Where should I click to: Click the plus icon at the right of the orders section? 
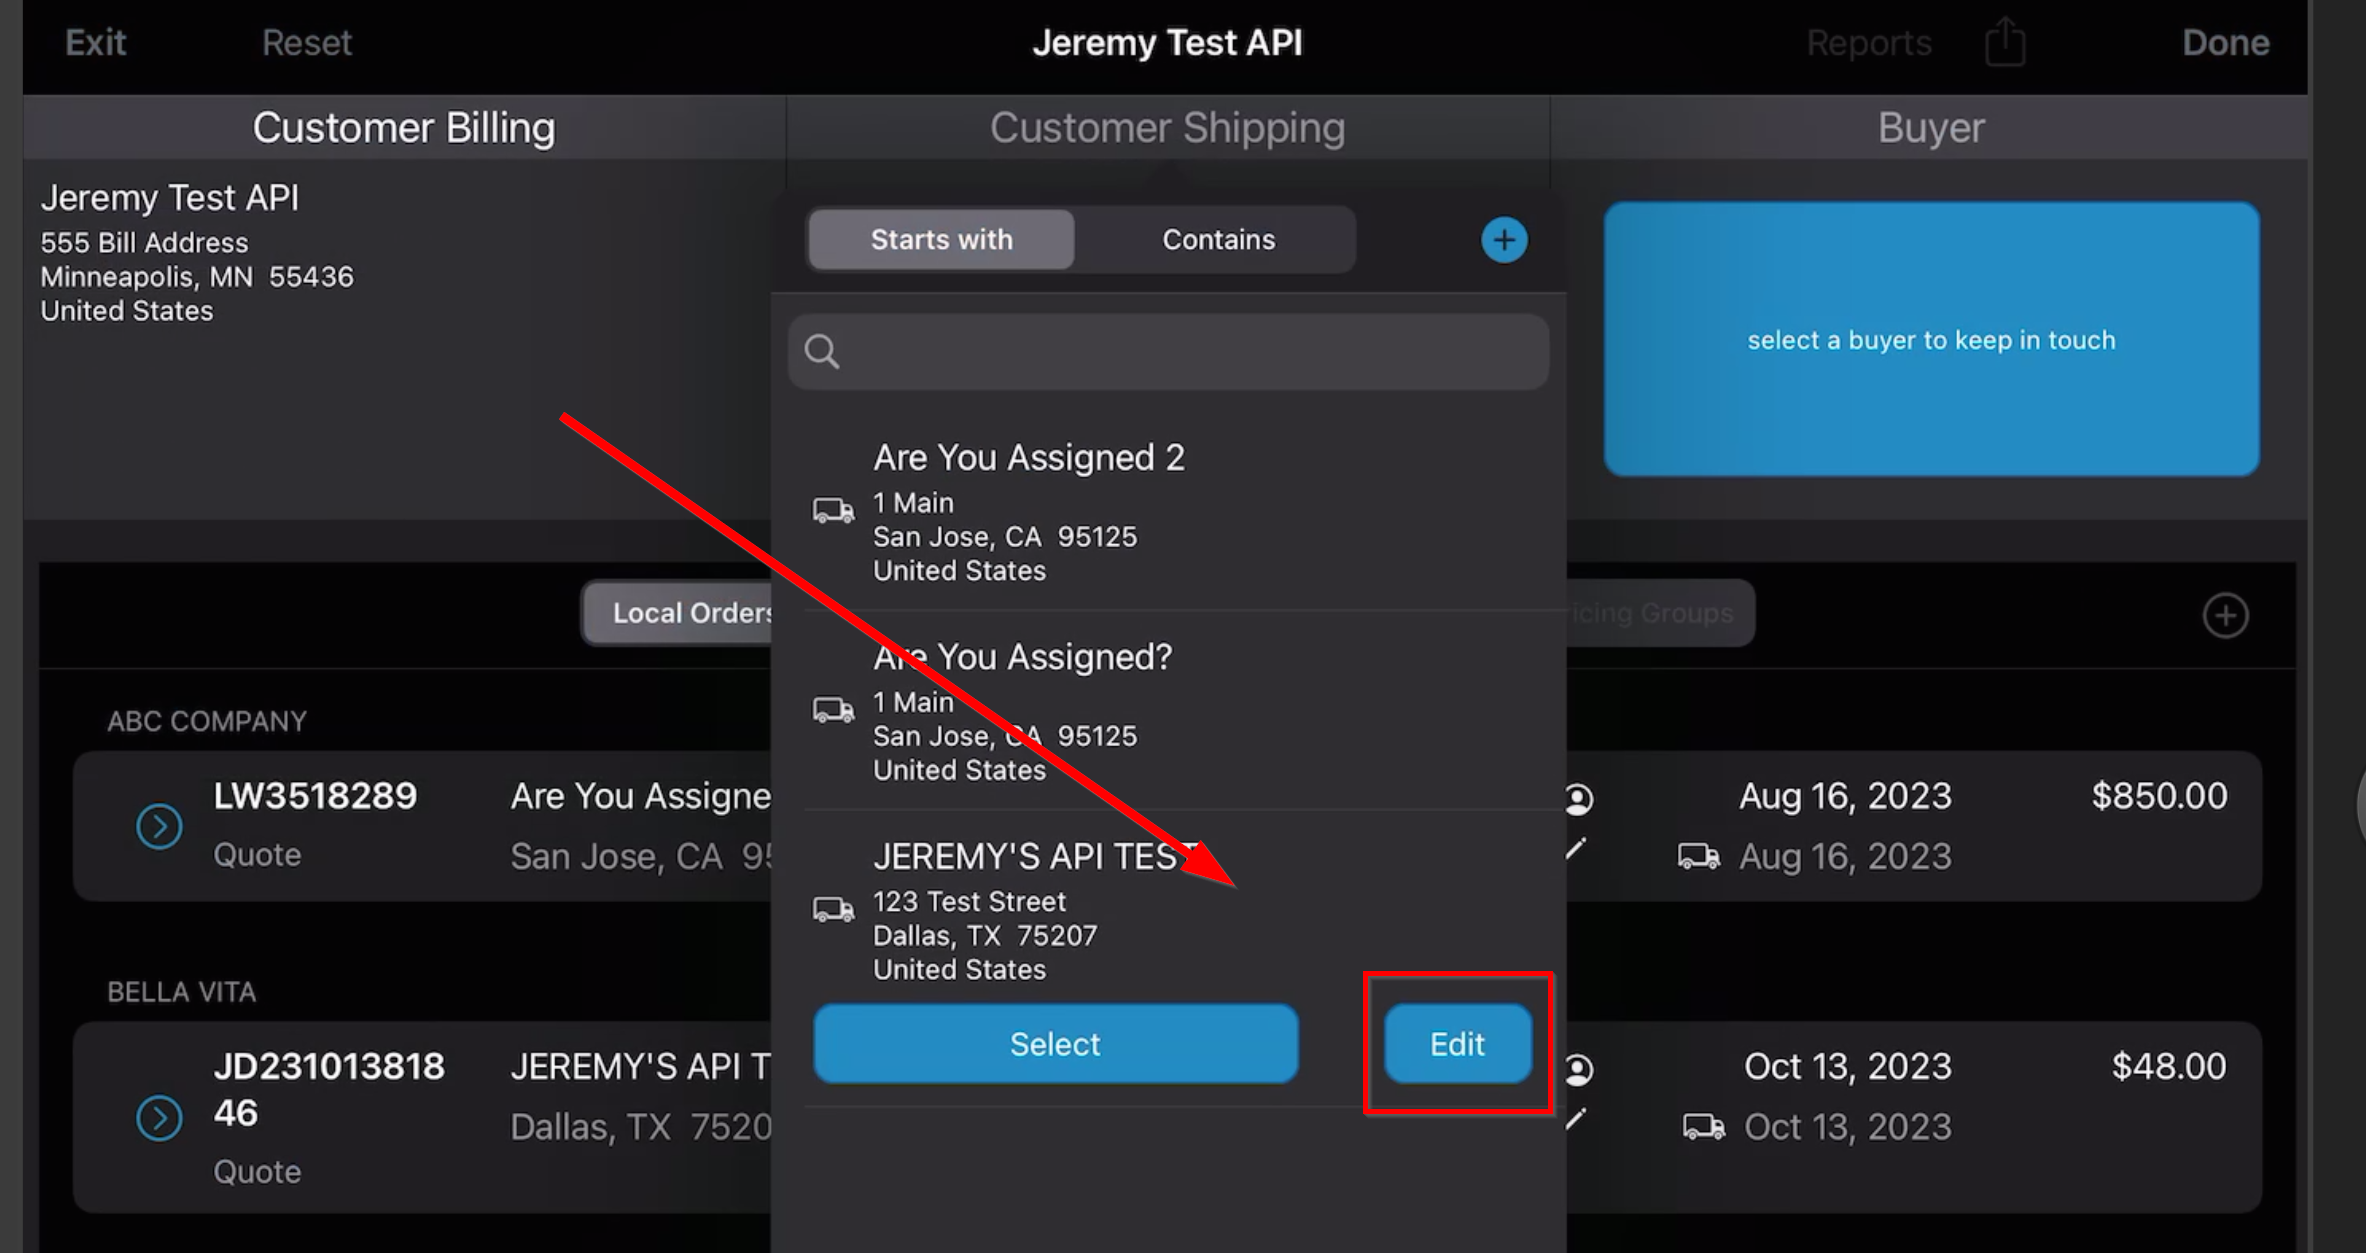point(2226,615)
